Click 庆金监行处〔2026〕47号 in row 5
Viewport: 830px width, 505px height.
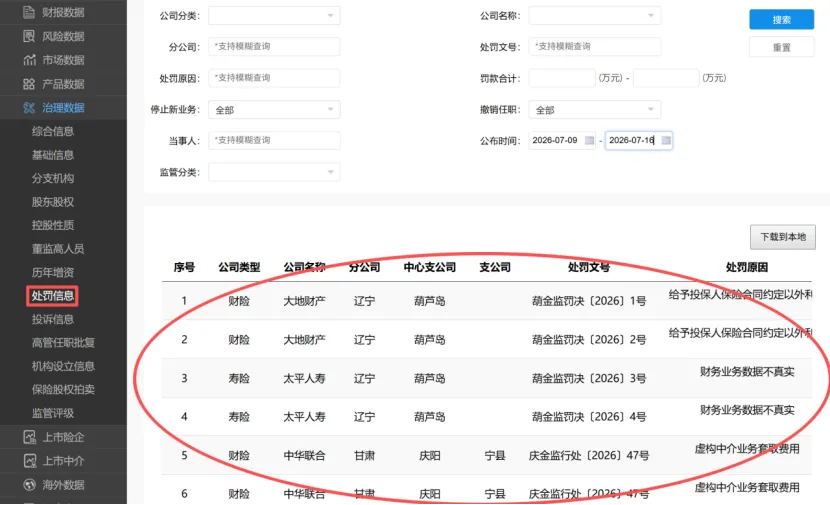(x=589, y=456)
